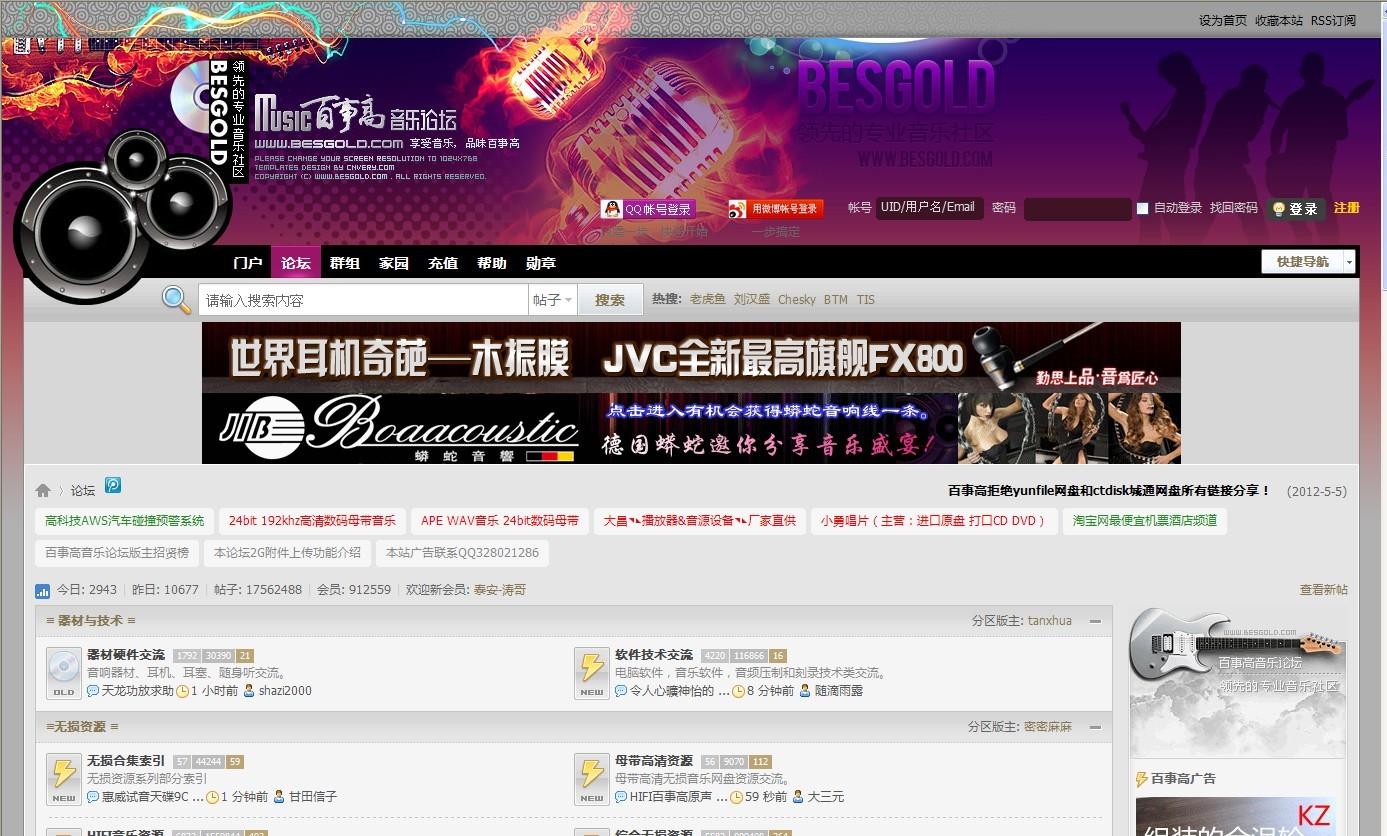Open the 群组 nav tab

[345, 263]
